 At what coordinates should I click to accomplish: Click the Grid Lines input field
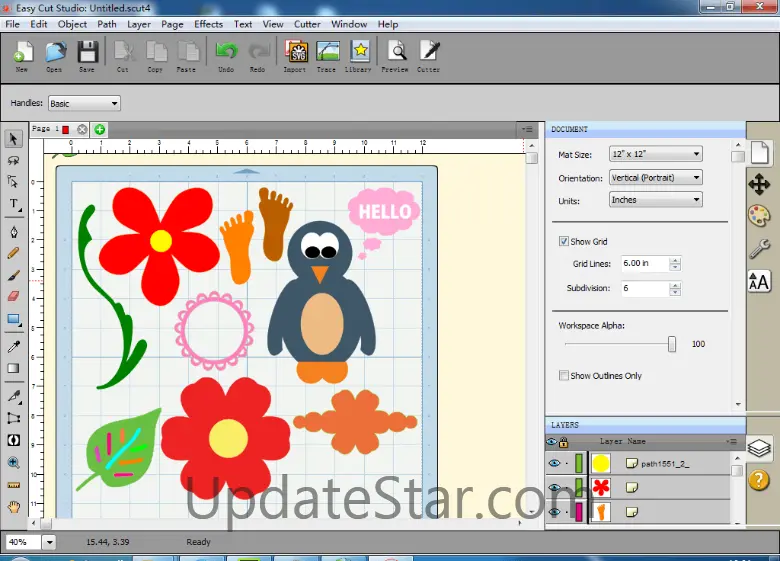(x=644, y=264)
